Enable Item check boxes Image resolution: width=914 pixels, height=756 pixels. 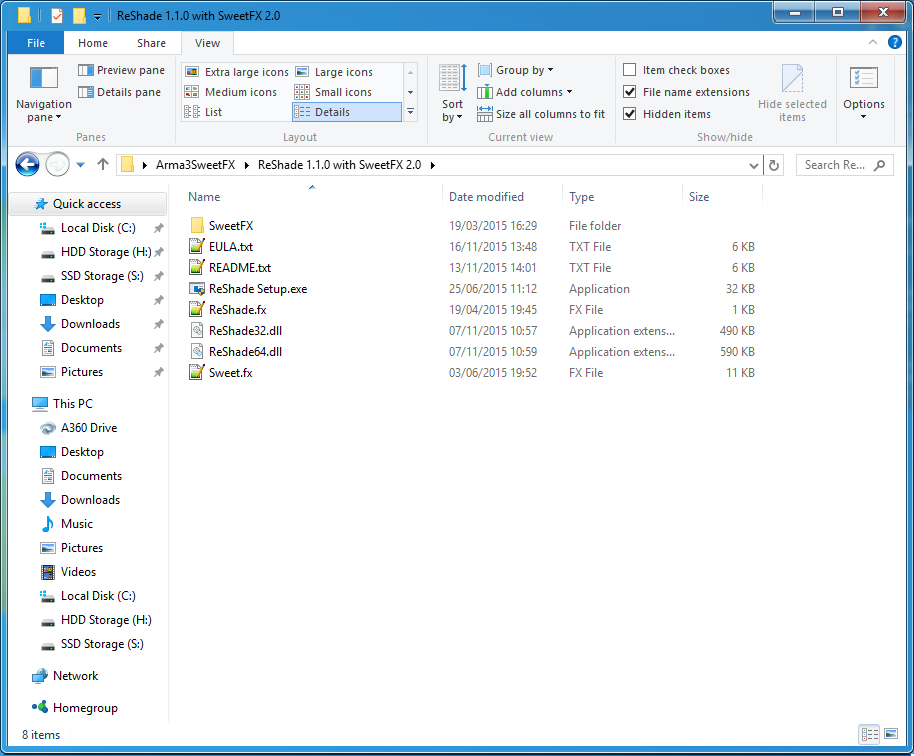[630, 70]
